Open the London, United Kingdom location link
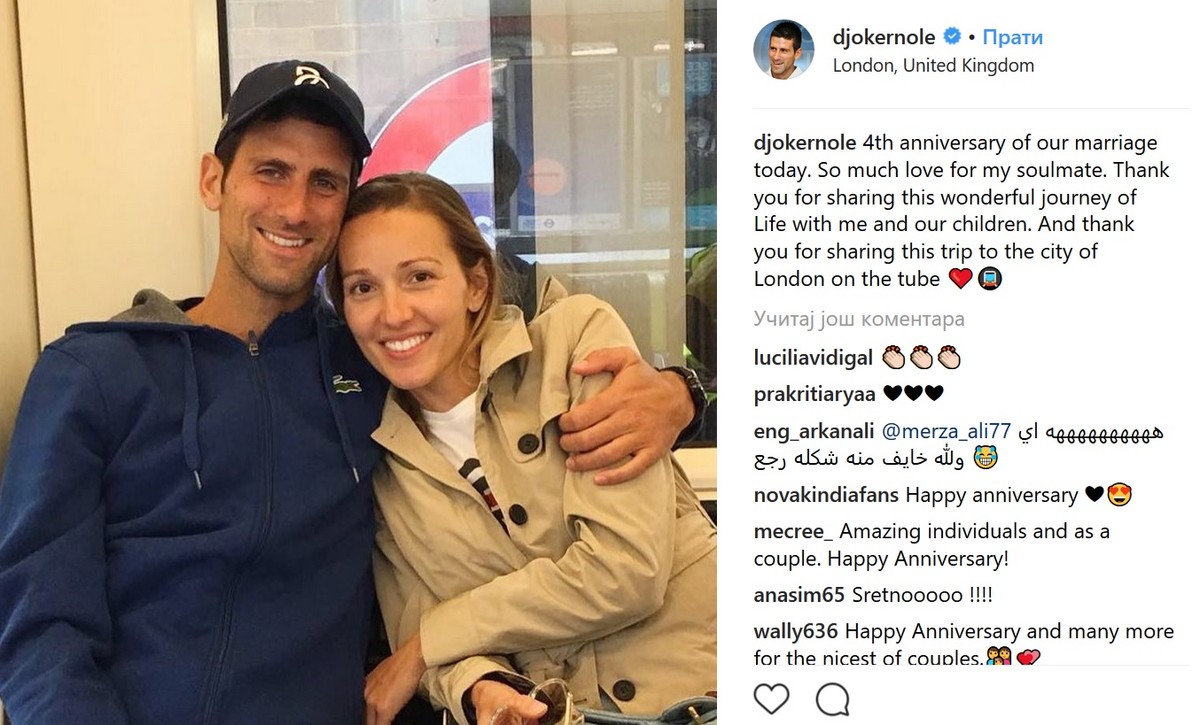Viewport: 1200px width, 725px height. 933,66
